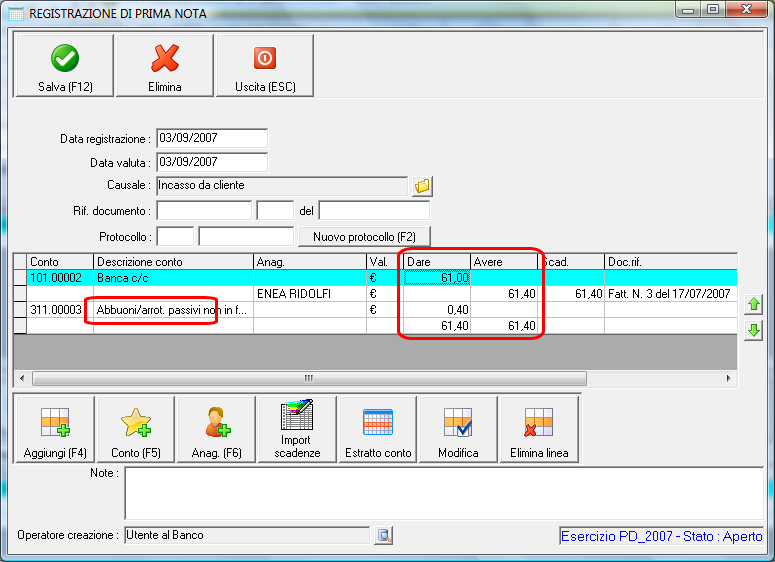Click the window title bar application icon
Viewport: 775px width, 562px height.
[16, 14]
